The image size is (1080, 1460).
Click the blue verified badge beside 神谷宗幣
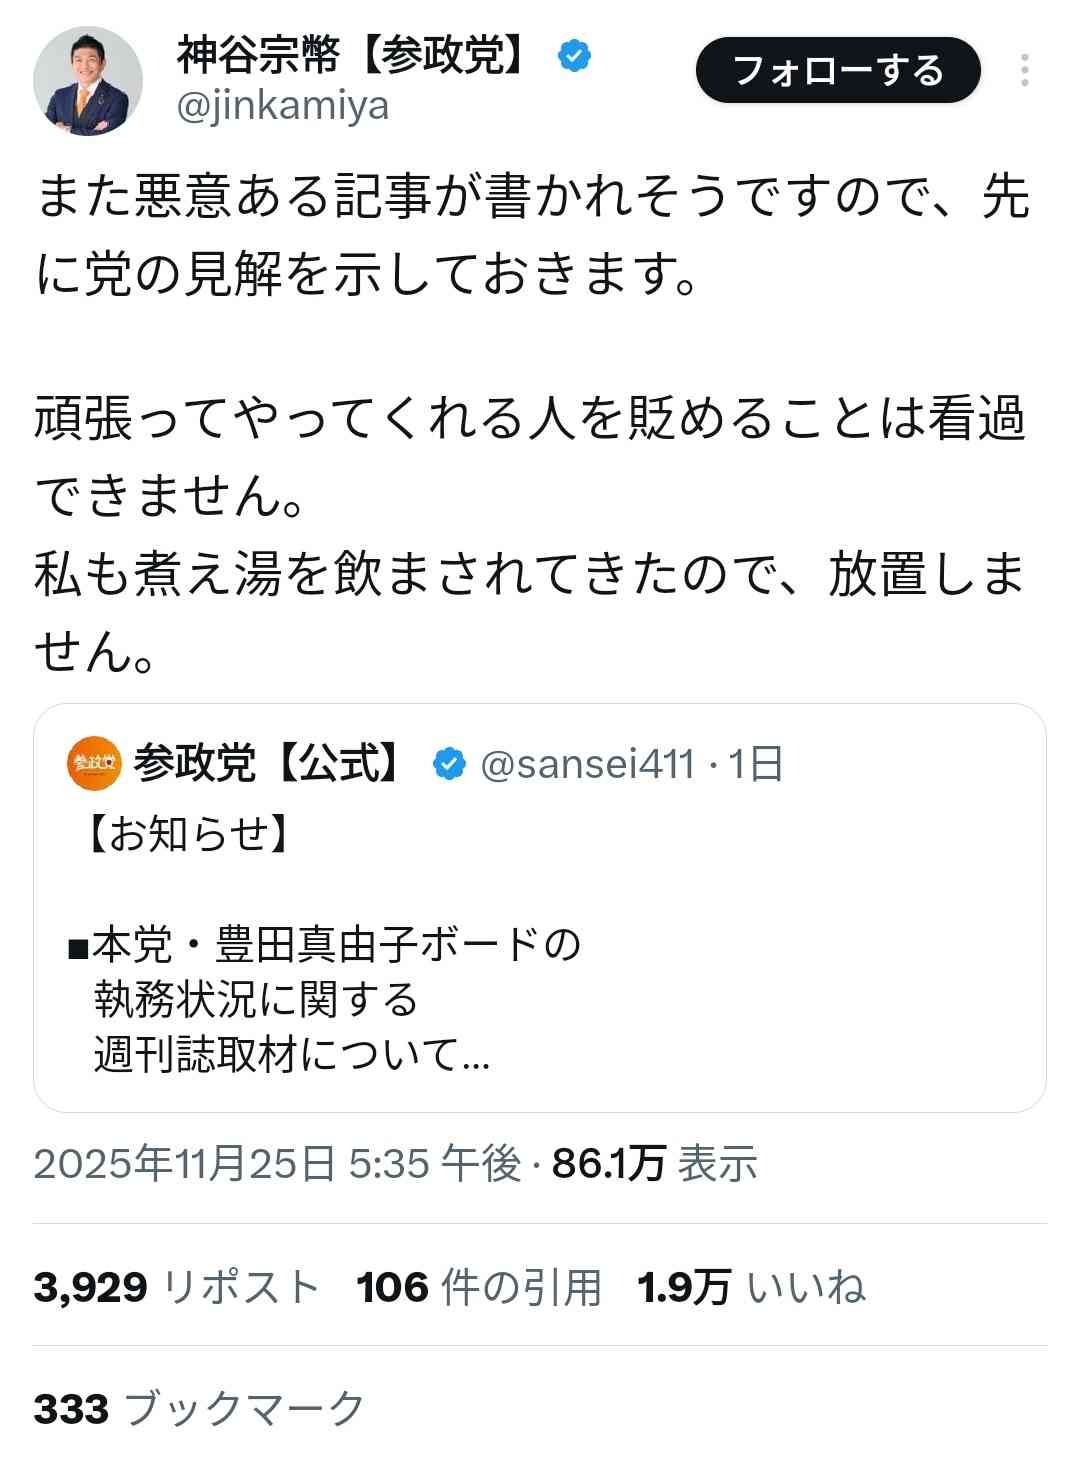pyautogui.click(x=574, y=55)
